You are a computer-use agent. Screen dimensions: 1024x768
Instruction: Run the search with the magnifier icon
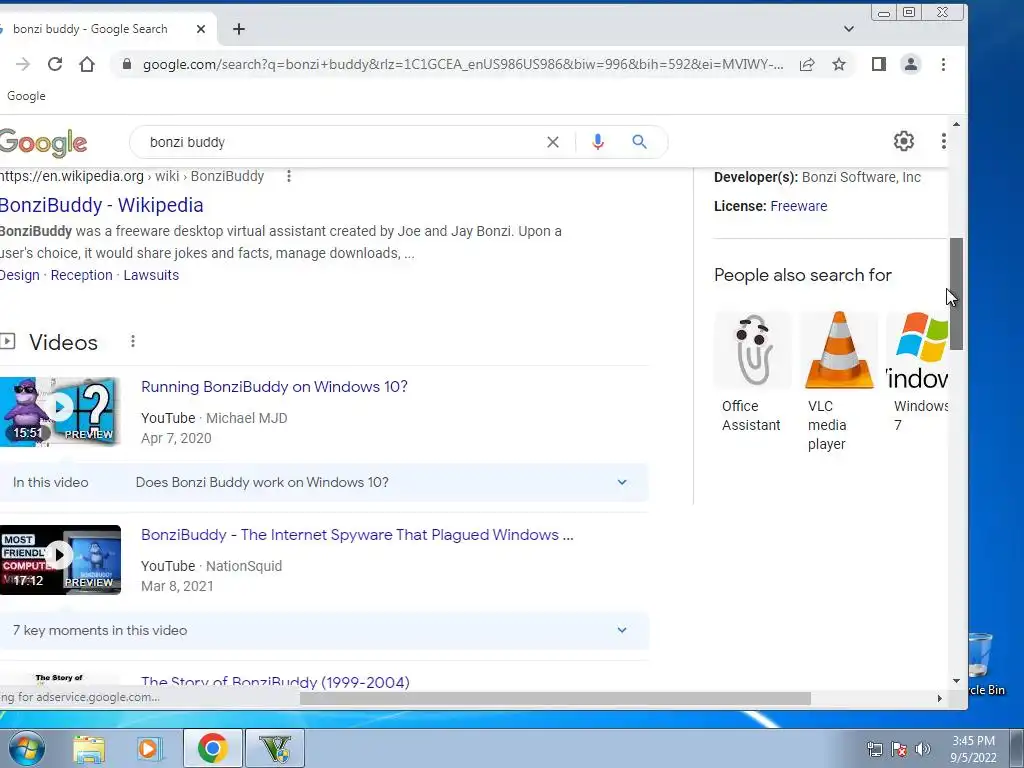tap(639, 142)
